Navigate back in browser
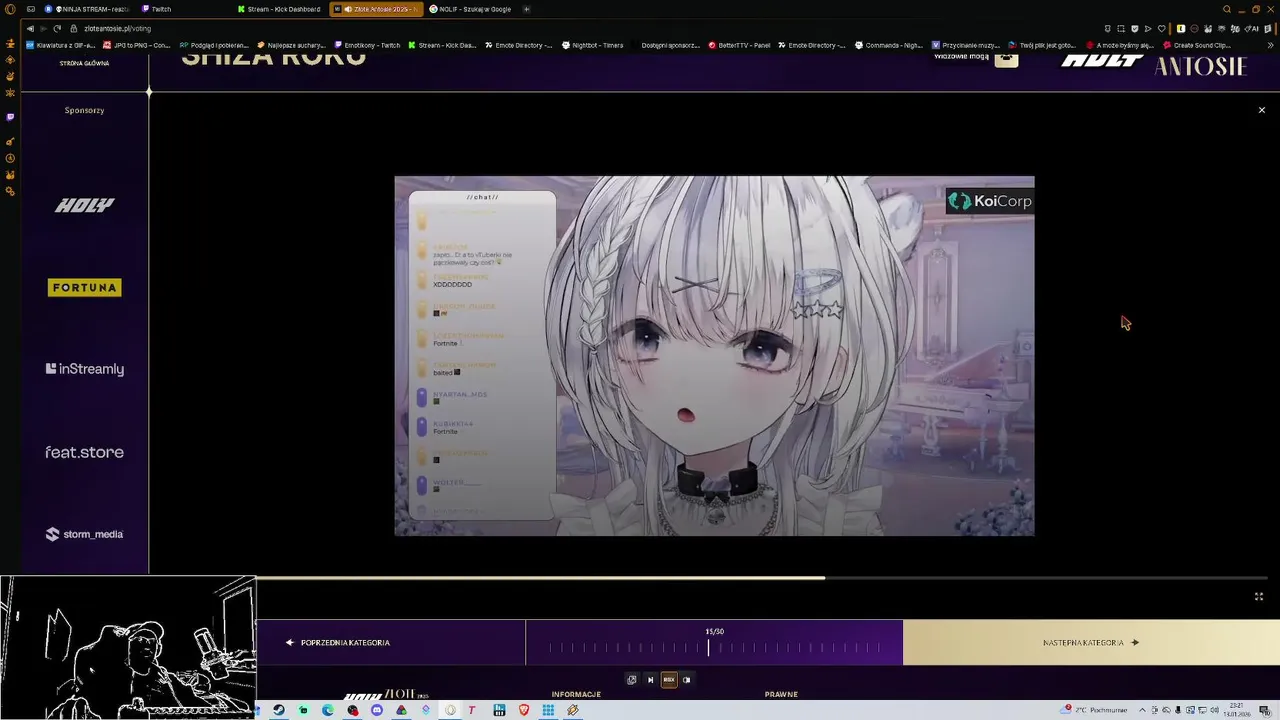This screenshot has height=720, width=1280. [x=30, y=28]
